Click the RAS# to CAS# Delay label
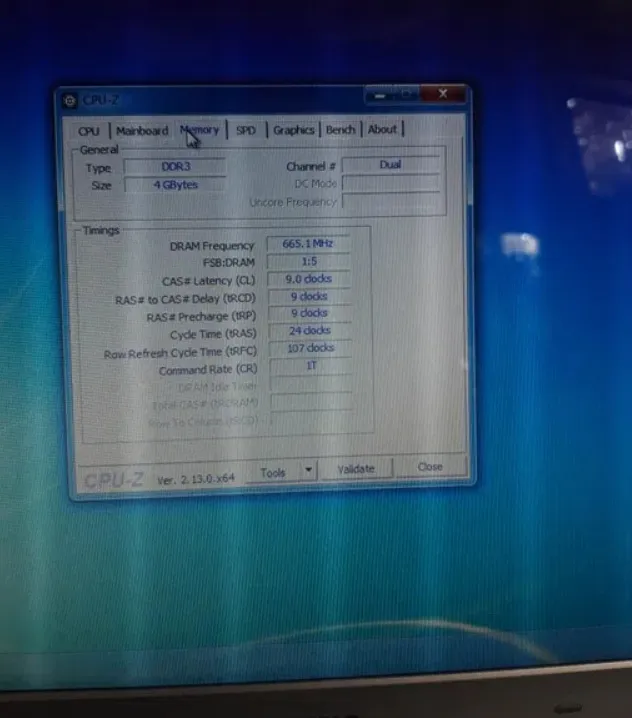632x718 pixels. [x=185, y=299]
